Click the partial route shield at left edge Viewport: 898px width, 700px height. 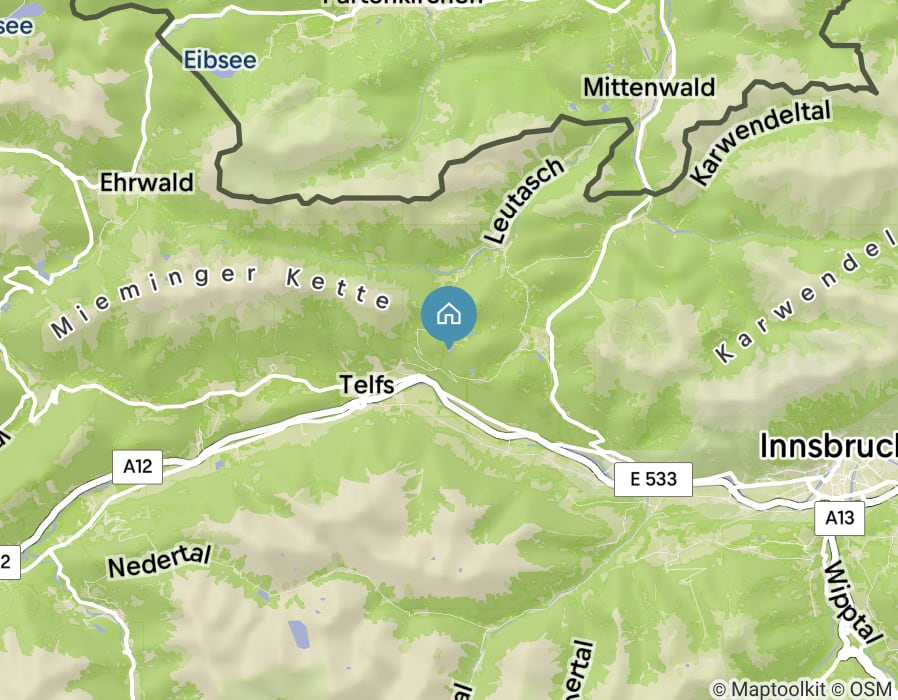8,561
